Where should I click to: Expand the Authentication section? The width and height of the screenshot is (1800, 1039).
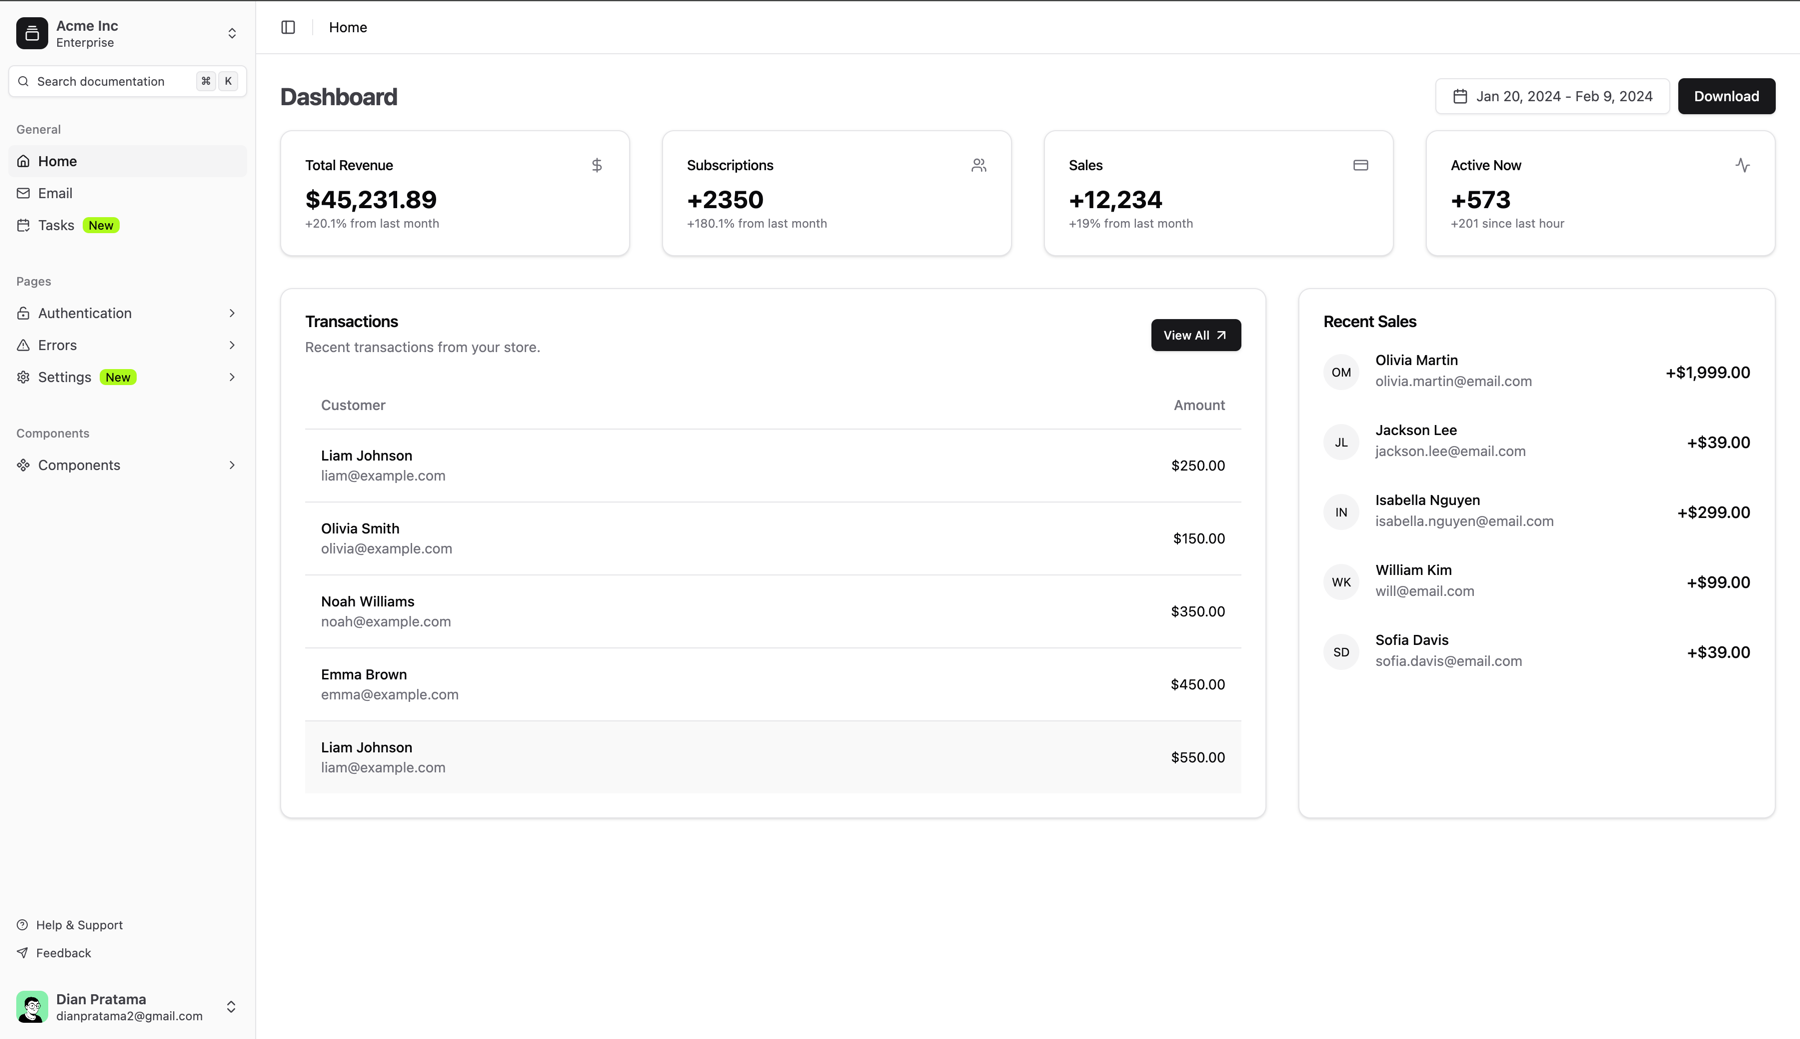tap(231, 313)
